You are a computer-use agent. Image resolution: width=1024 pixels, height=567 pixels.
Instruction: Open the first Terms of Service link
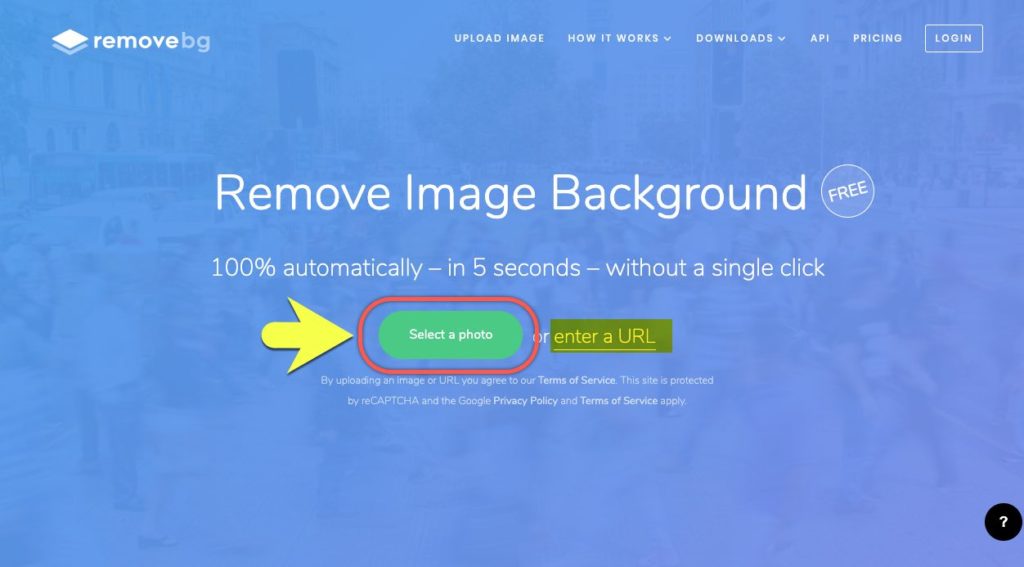[576, 380]
